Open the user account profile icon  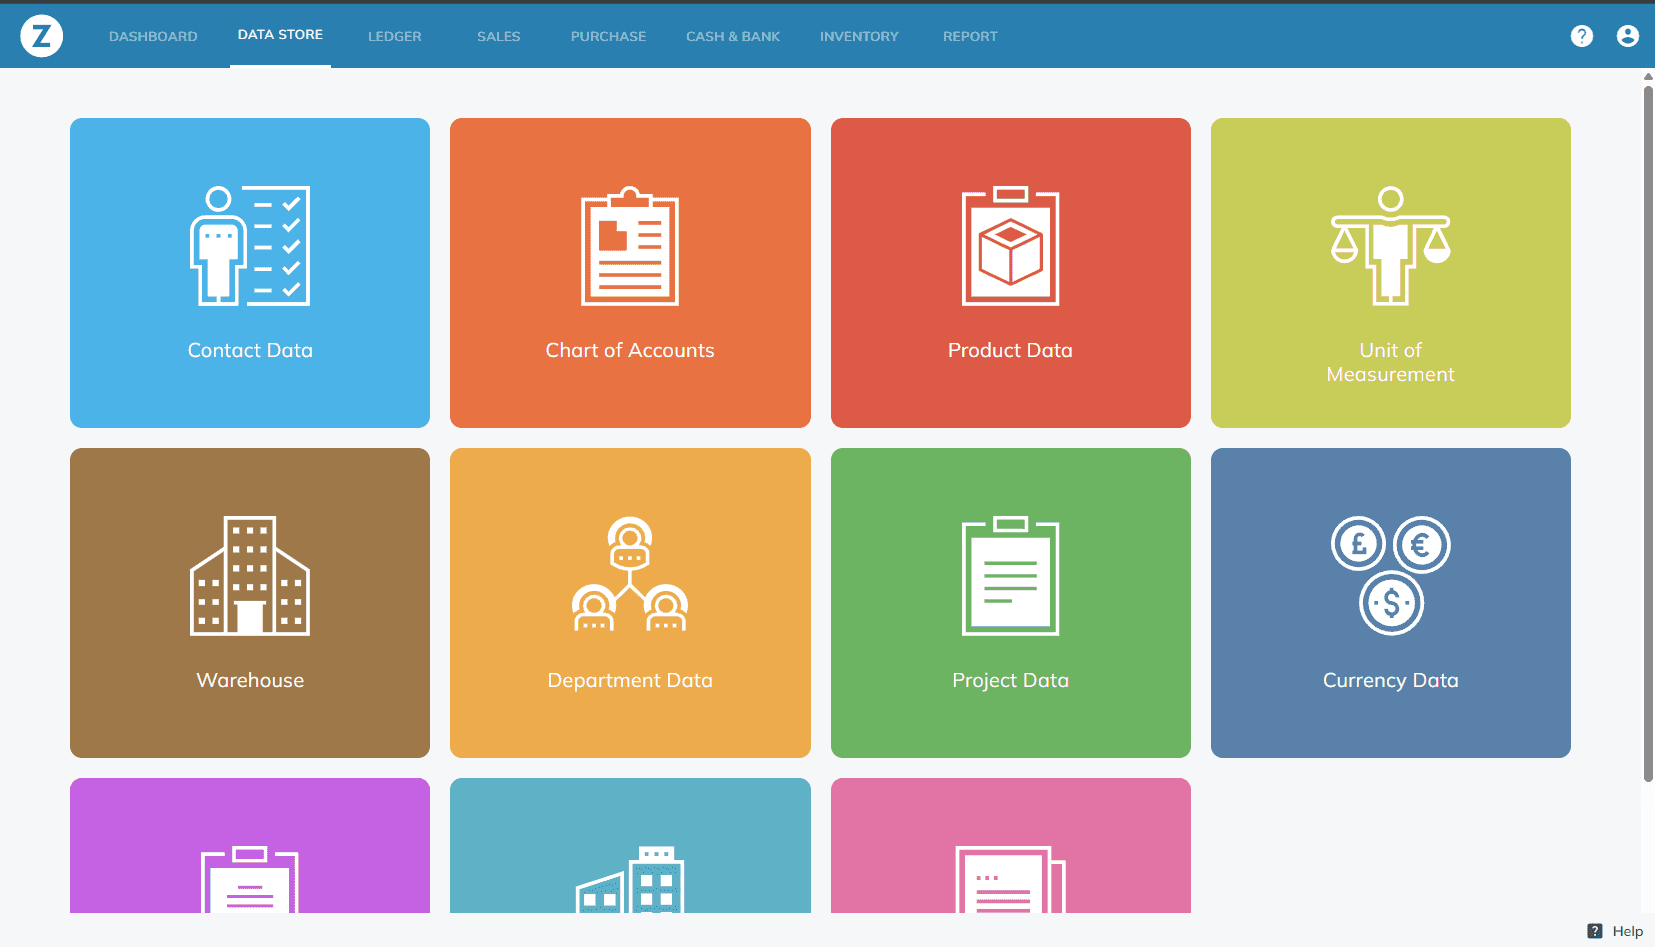(x=1628, y=36)
